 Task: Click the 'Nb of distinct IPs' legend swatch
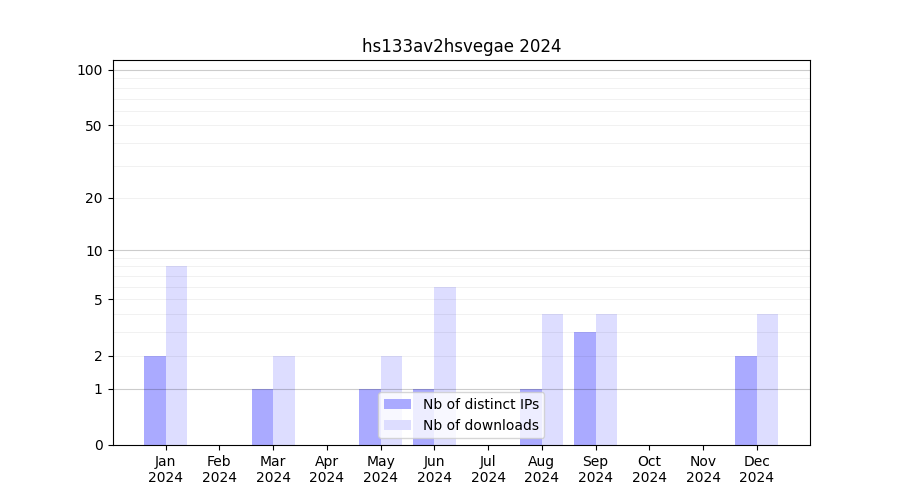397,404
